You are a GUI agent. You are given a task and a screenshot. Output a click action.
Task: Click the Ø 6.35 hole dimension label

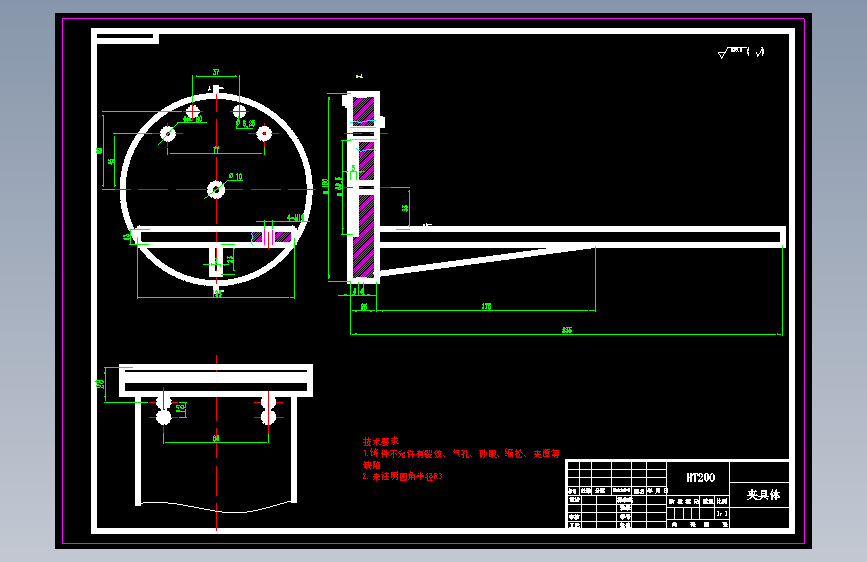(x=246, y=123)
